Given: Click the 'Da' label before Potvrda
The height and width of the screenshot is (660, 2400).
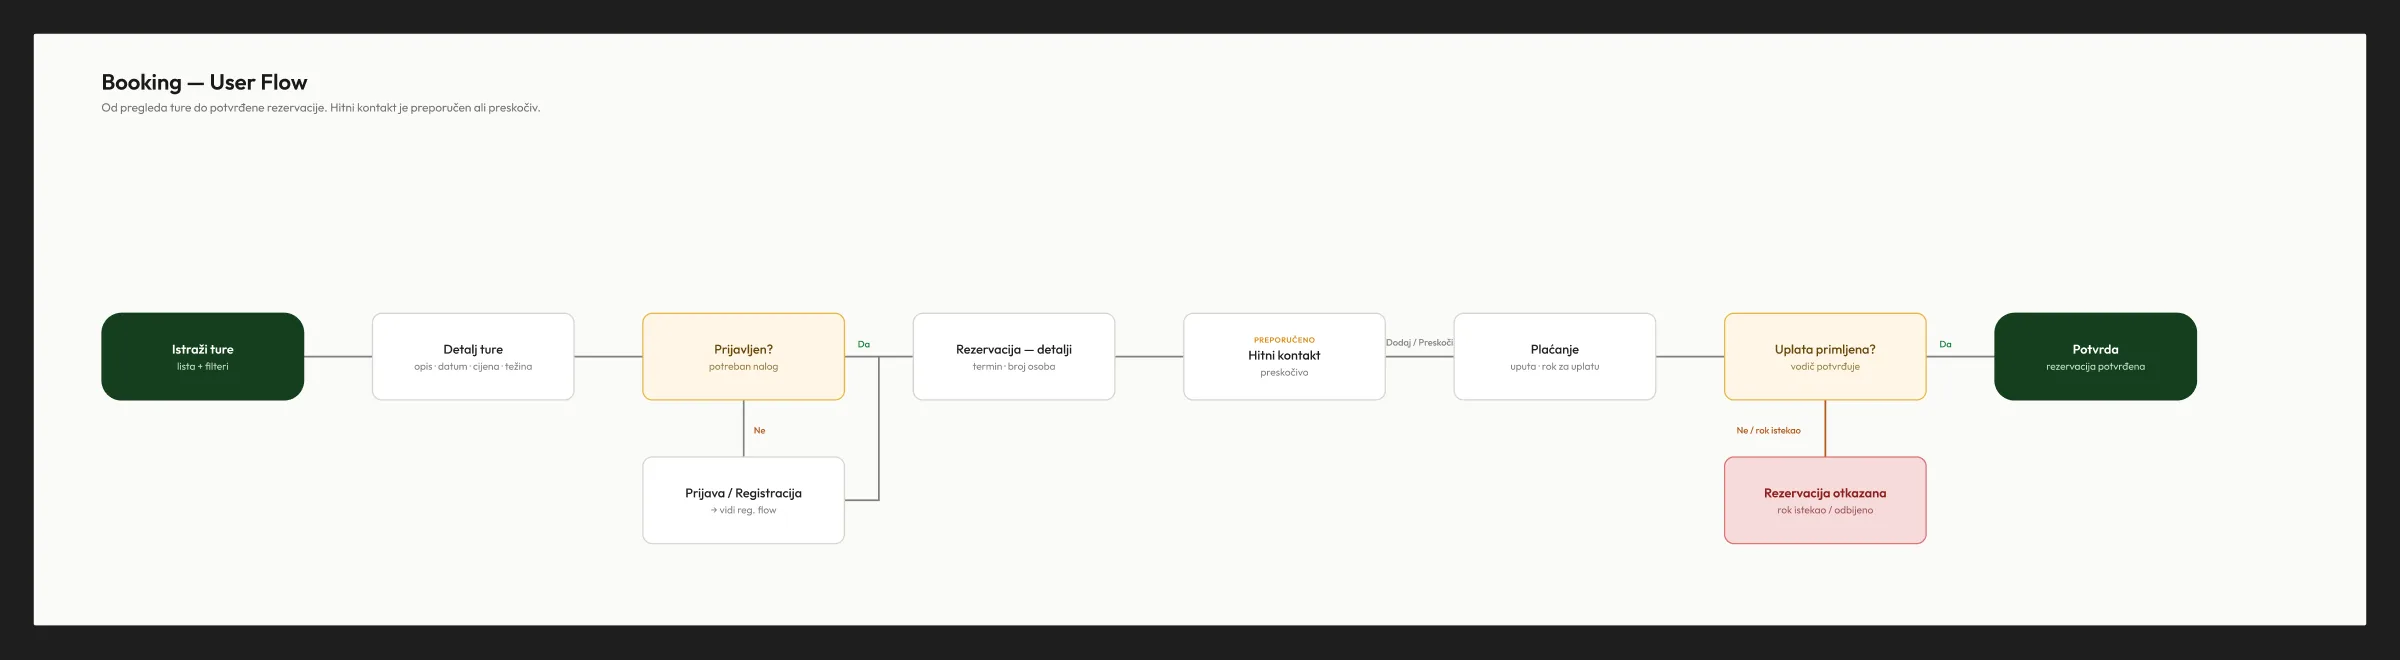Looking at the screenshot, I should click(x=1945, y=344).
